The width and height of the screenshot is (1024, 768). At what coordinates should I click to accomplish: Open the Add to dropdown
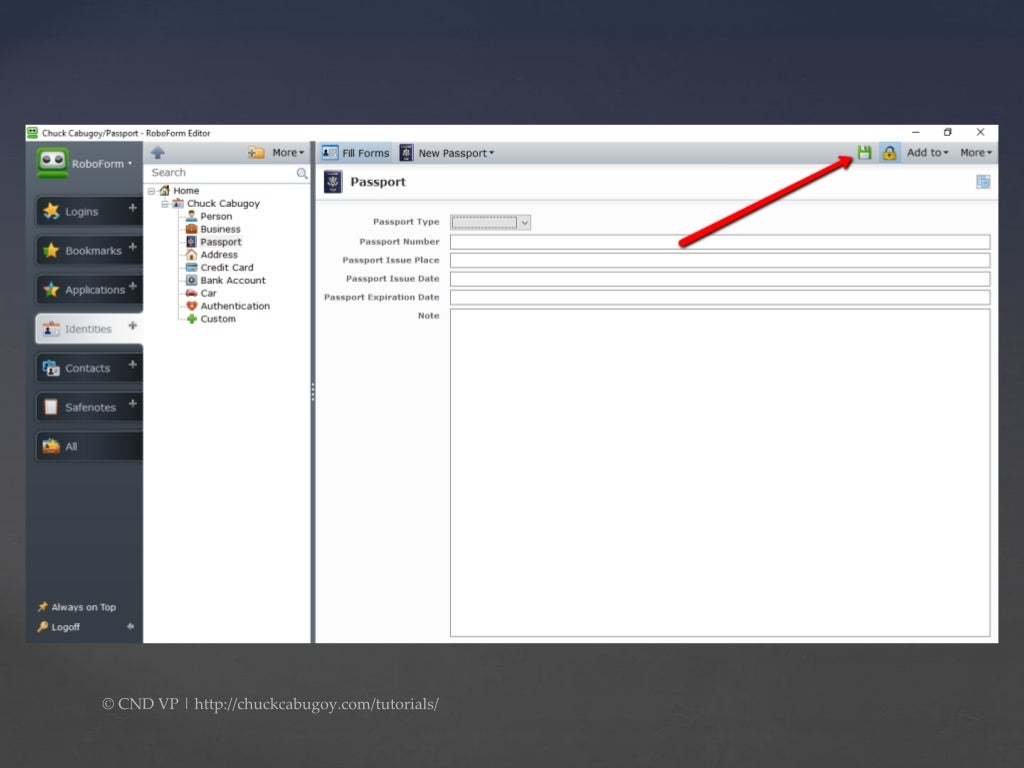[x=927, y=153]
